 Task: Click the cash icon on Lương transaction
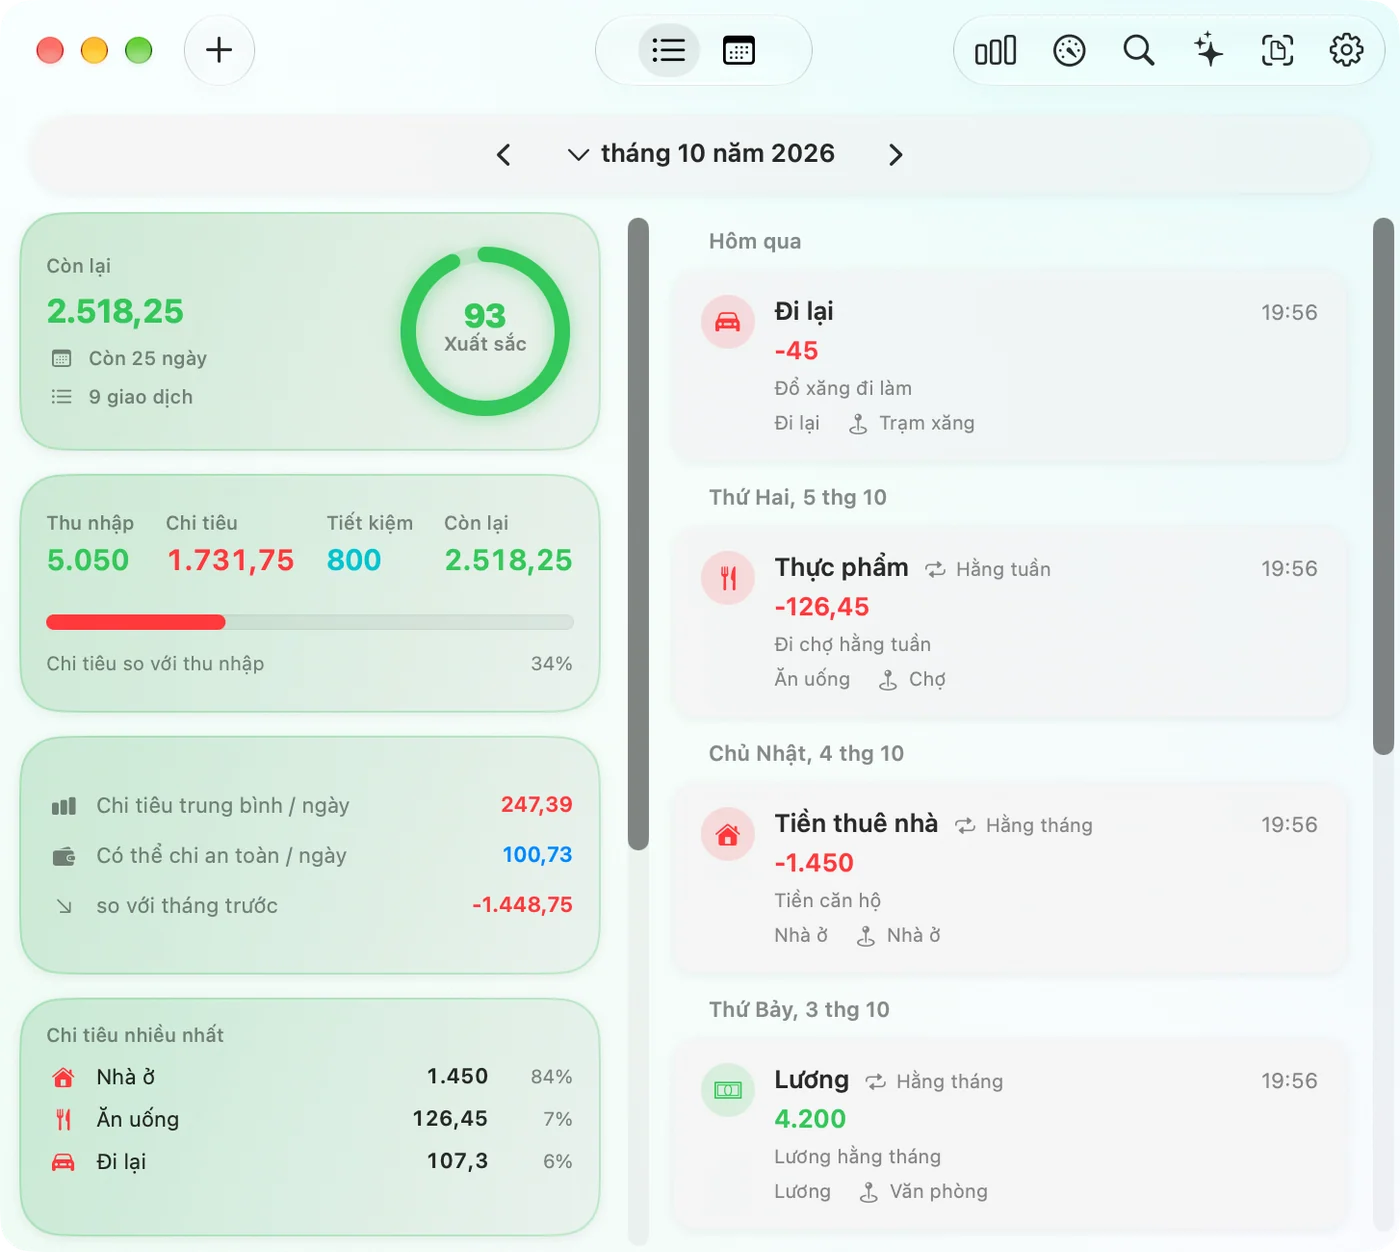tap(728, 1090)
